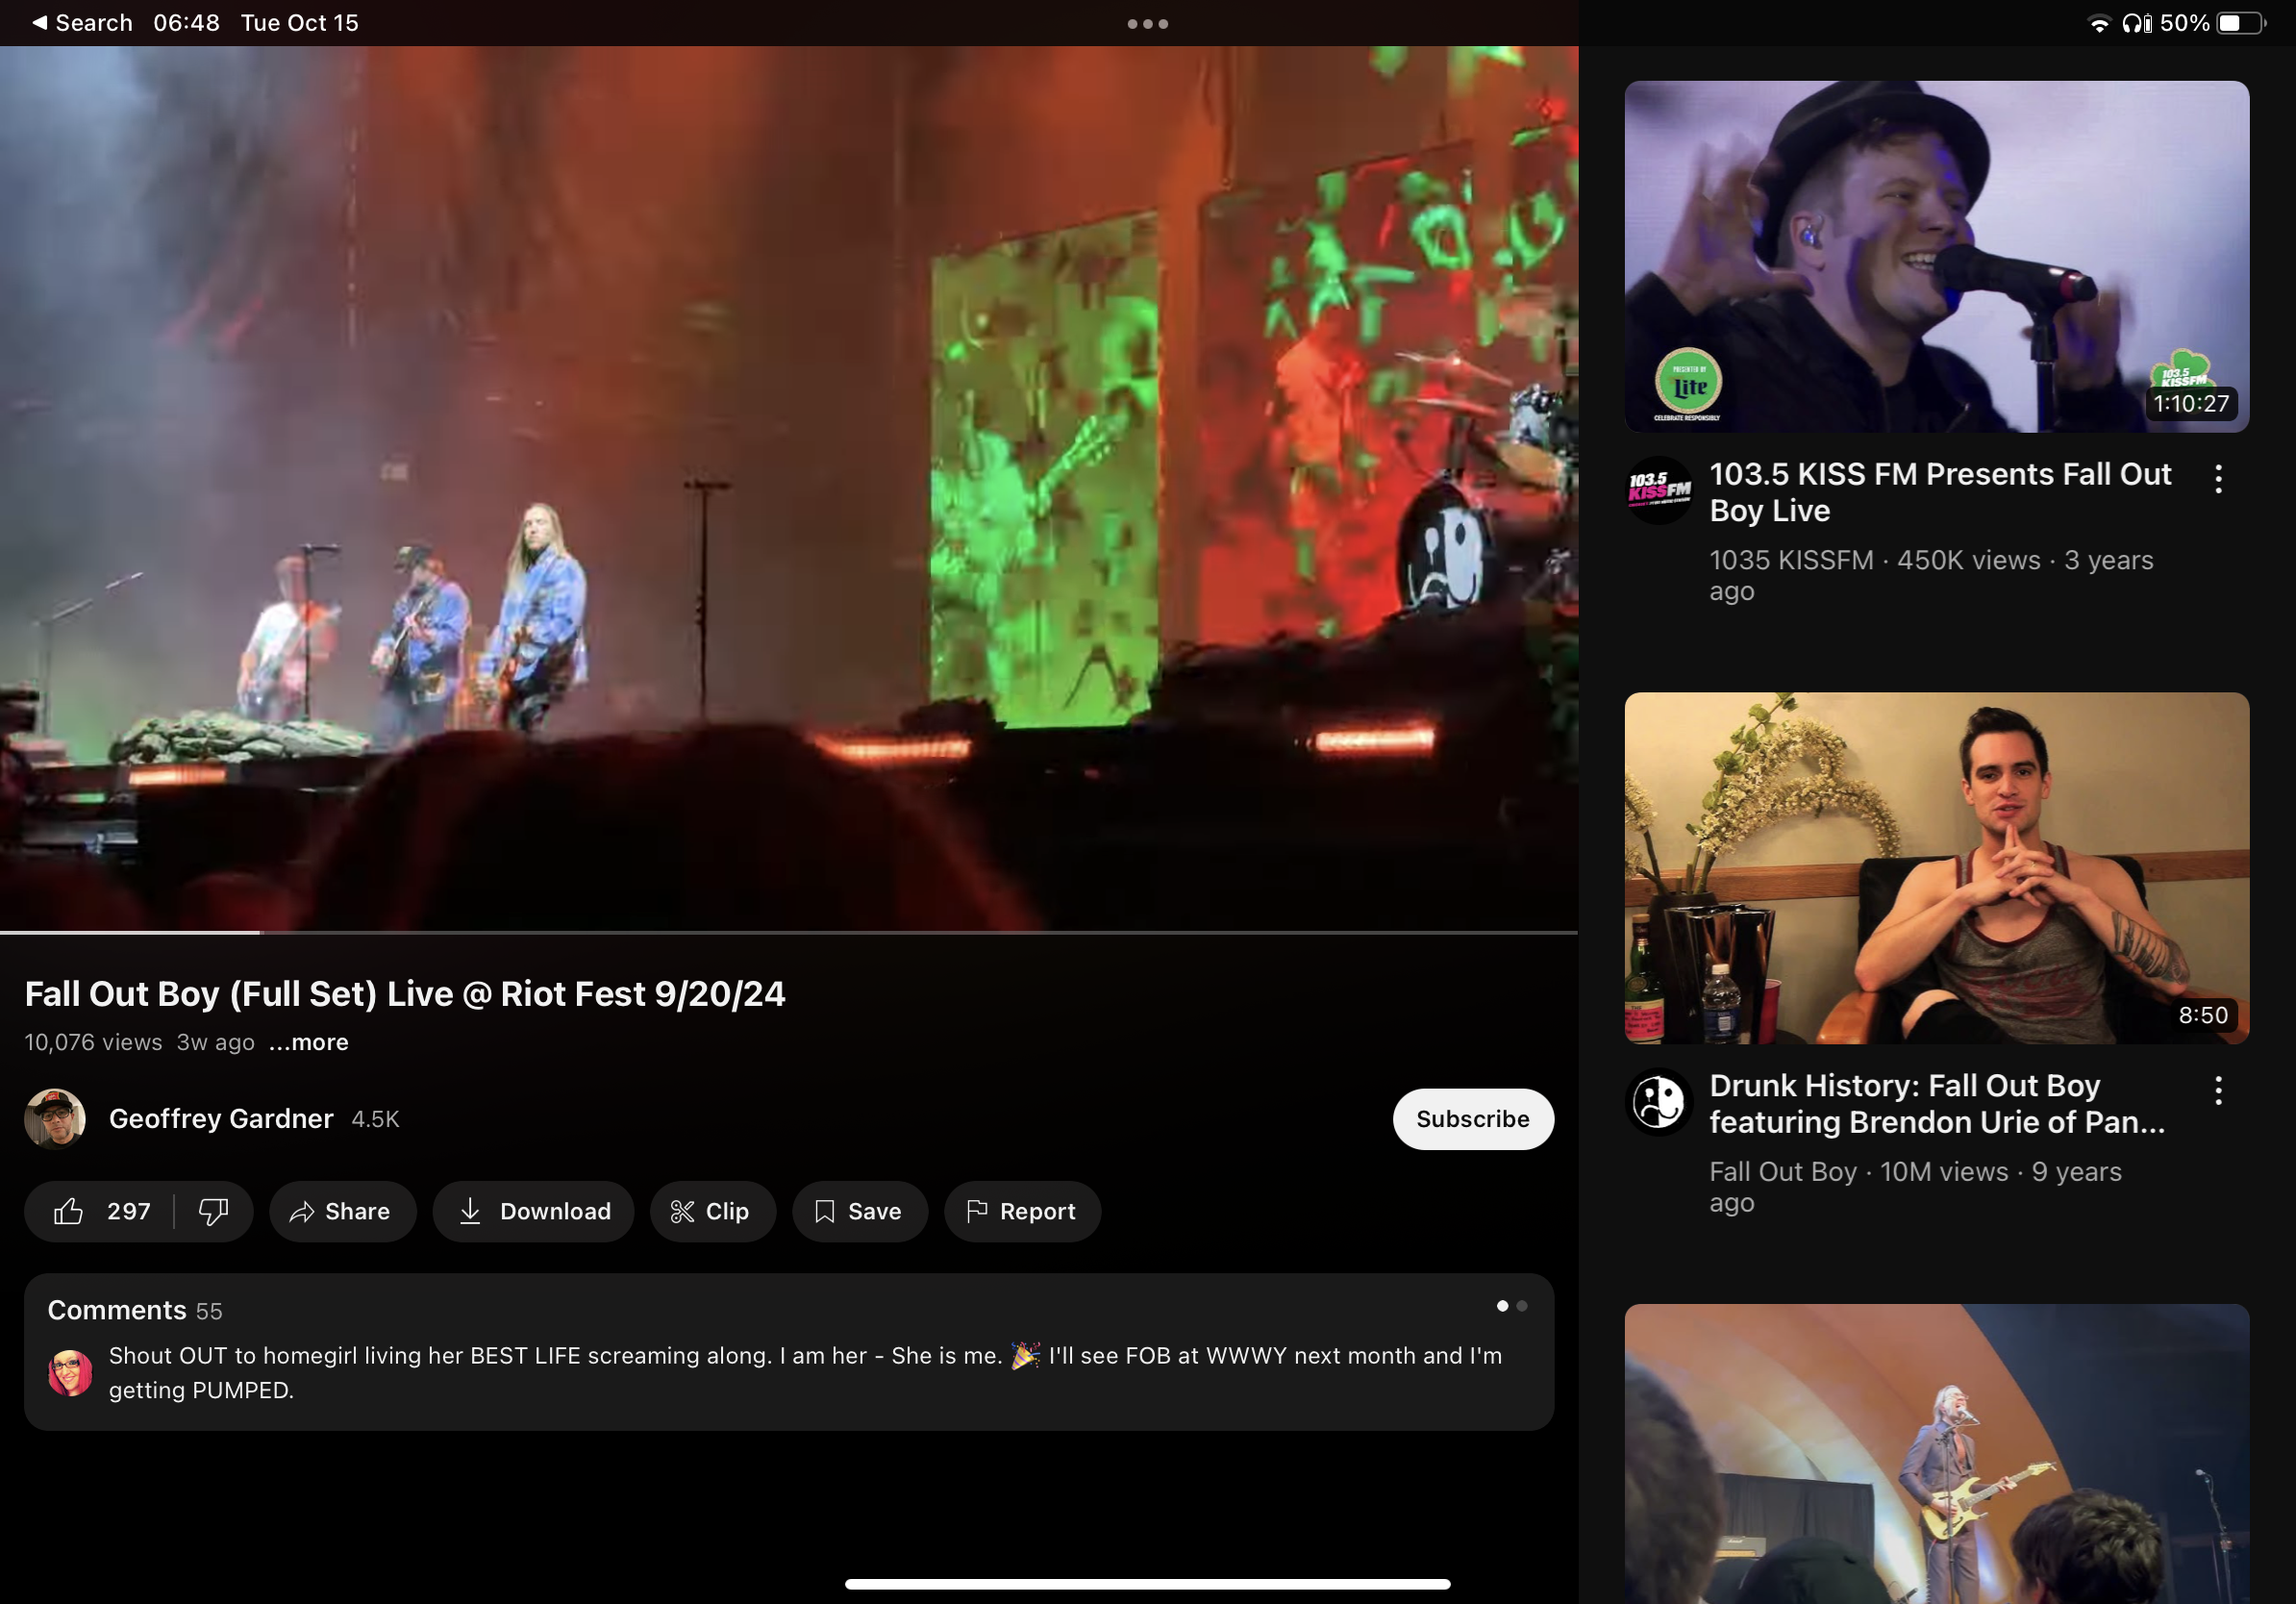Screen dimensions: 2296x1604
Task: Report this video
Action: pyautogui.click(x=1022, y=1211)
